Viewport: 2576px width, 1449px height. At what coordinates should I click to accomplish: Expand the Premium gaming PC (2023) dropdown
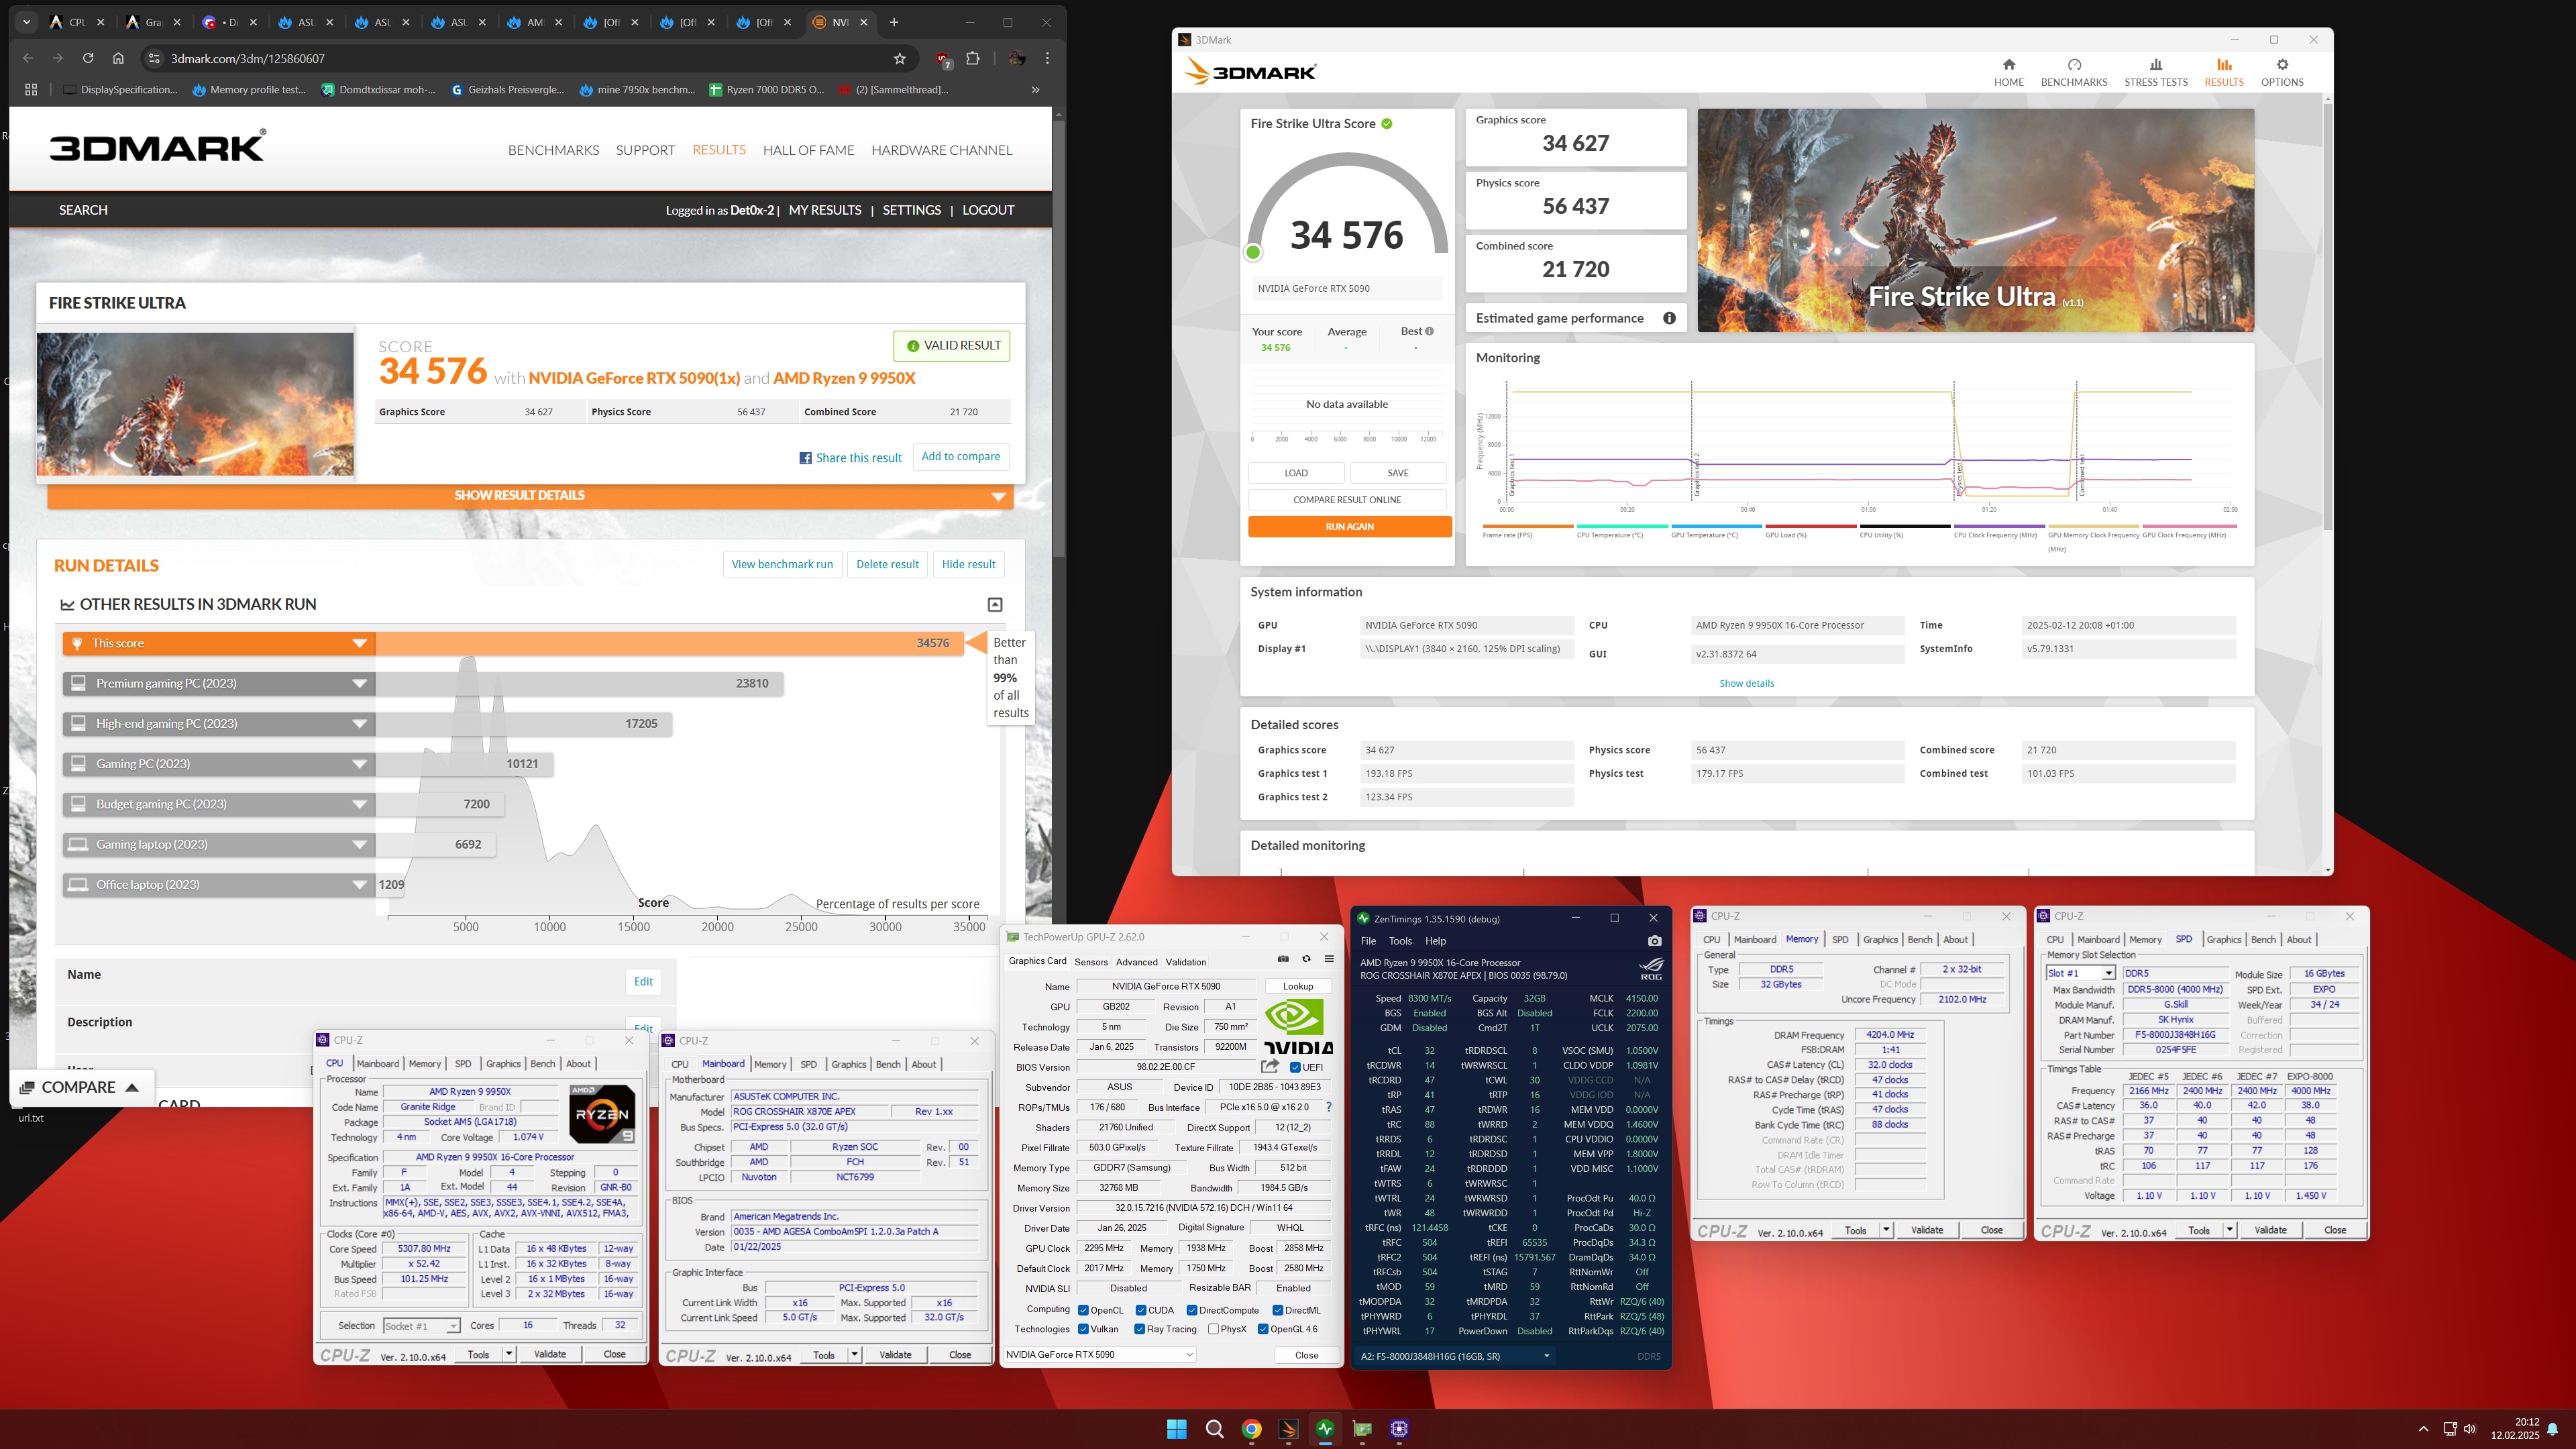pyautogui.click(x=360, y=683)
